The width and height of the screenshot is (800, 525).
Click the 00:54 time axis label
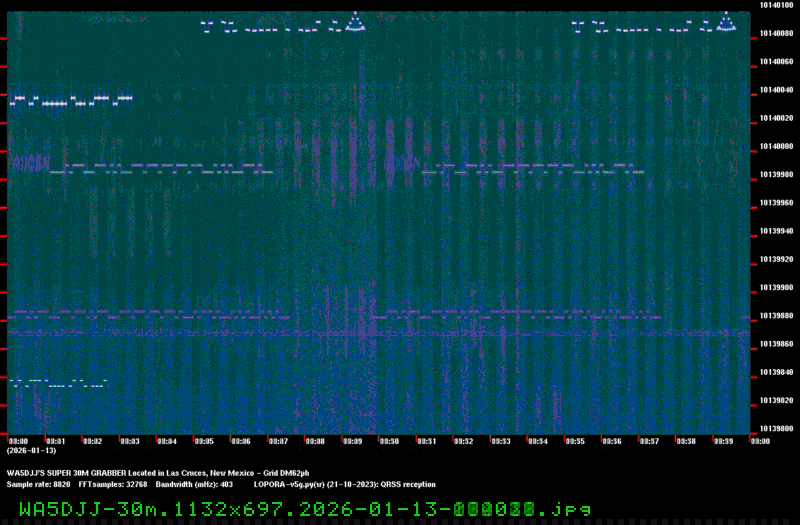538,441
